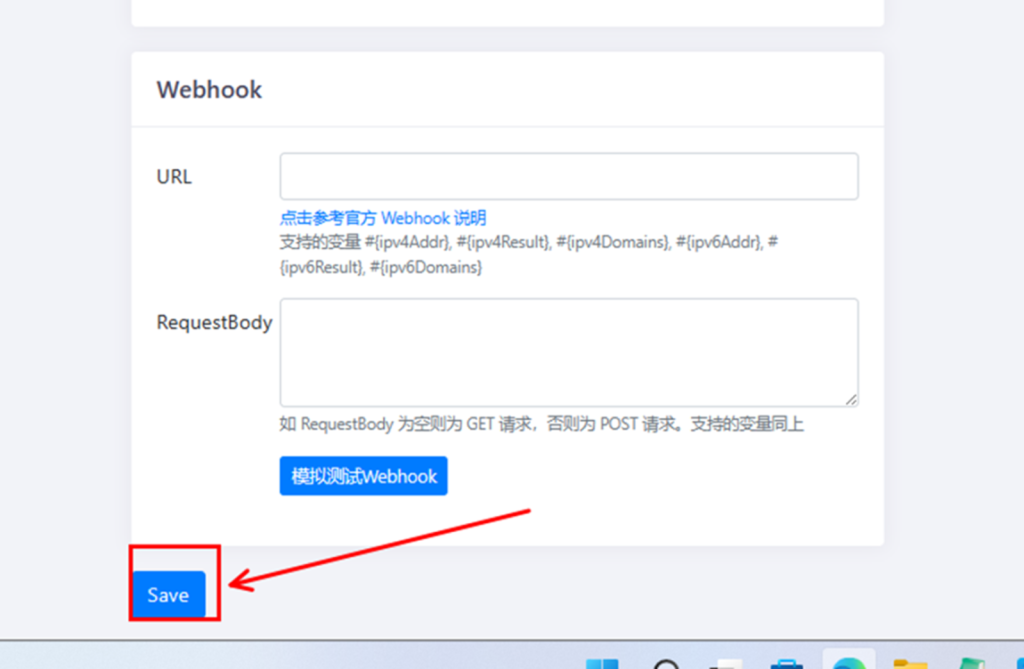Click the RequestBody resize grip corner
This screenshot has width=1024, height=669.
point(851,400)
